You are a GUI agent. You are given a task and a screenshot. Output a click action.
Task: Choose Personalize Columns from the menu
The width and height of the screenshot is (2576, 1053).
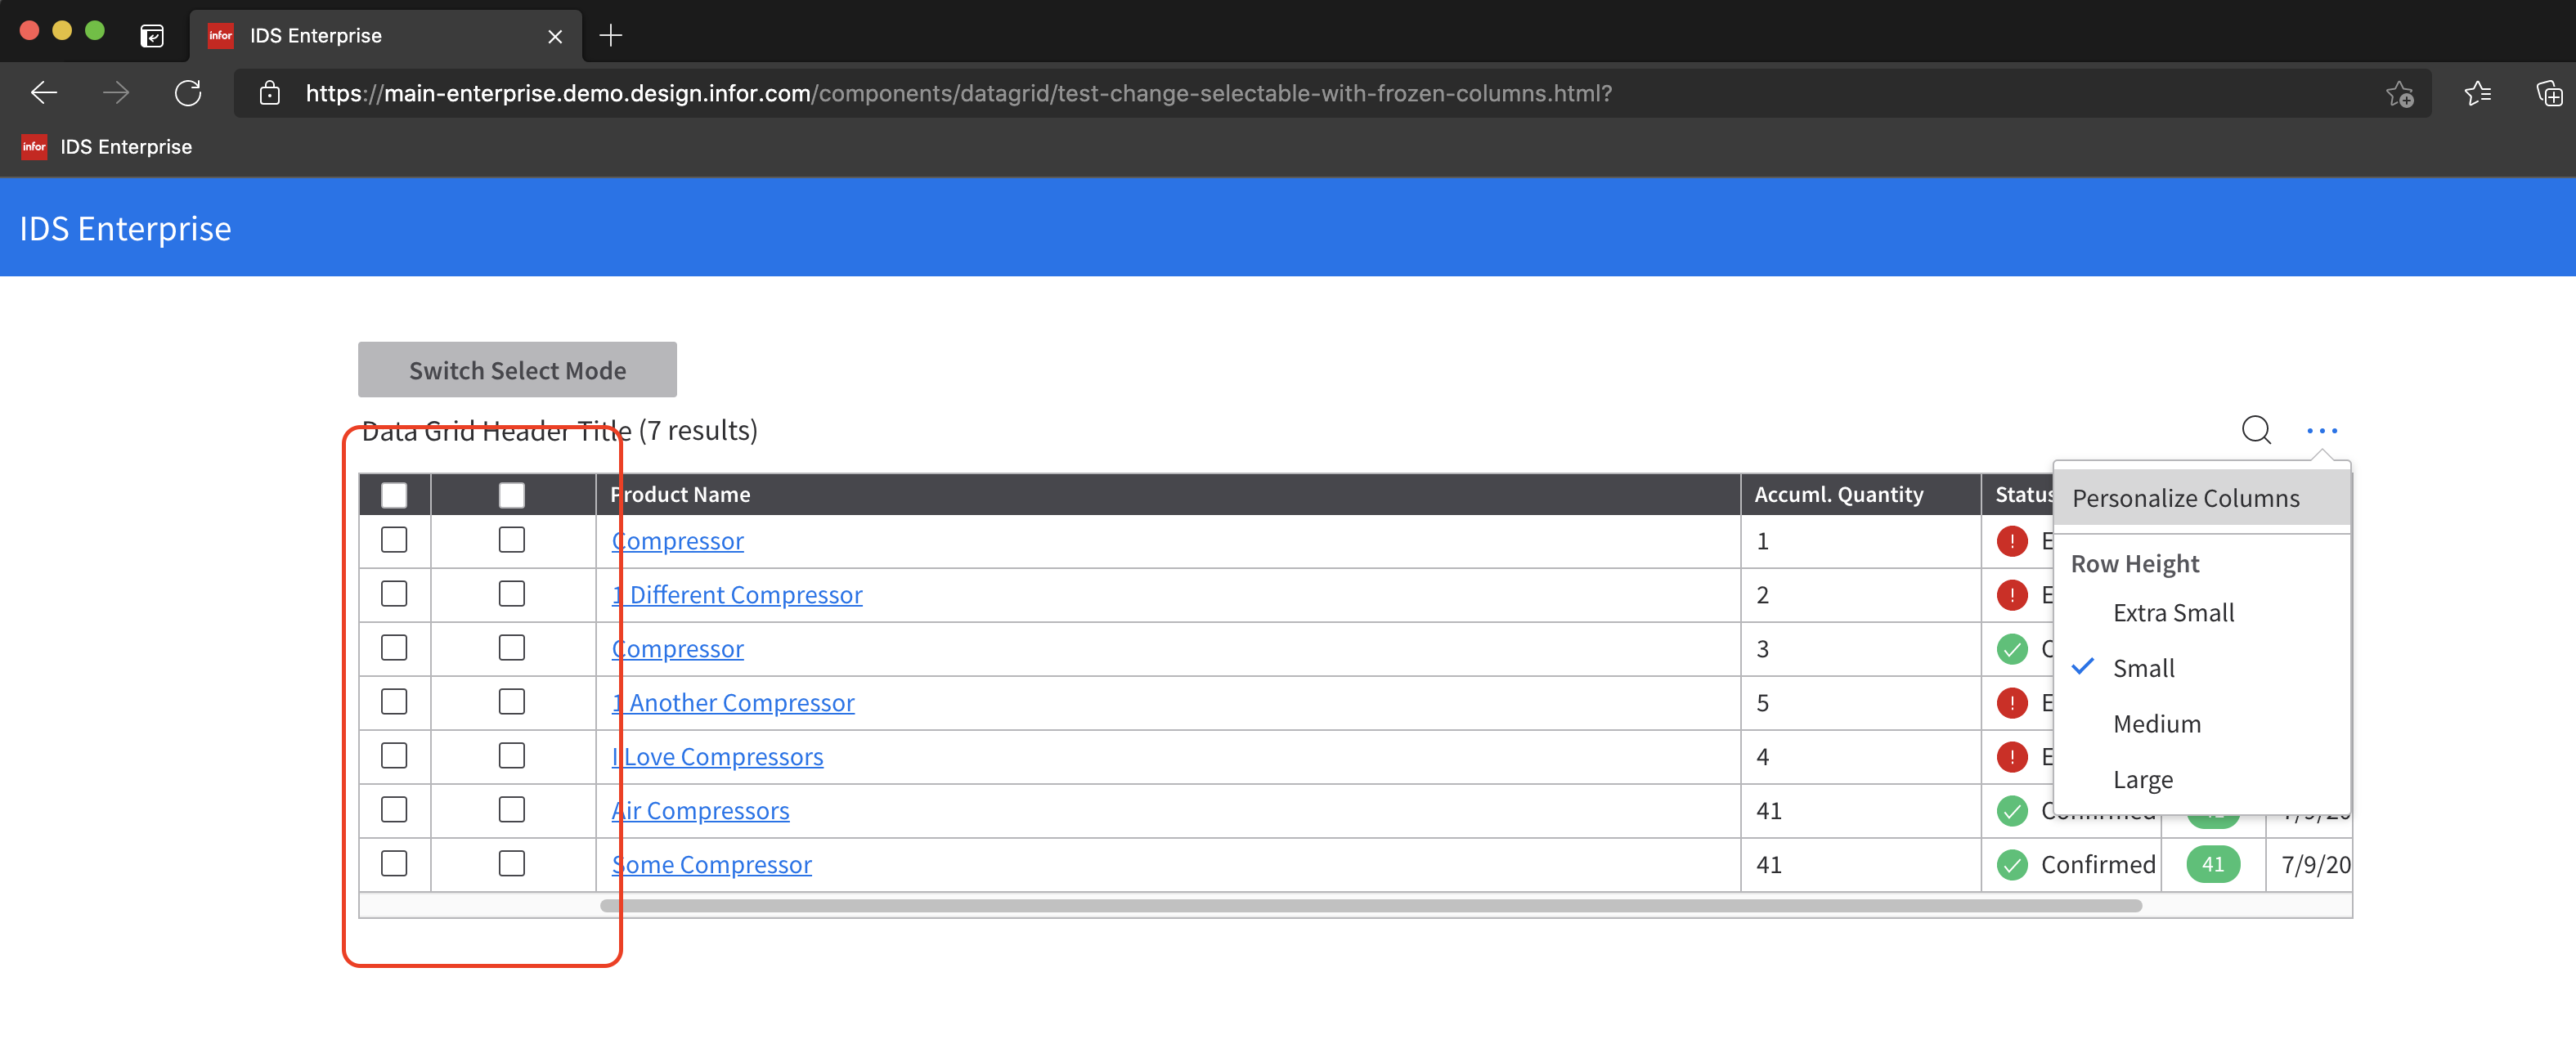pyautogui.click(x=2185, y=498)
